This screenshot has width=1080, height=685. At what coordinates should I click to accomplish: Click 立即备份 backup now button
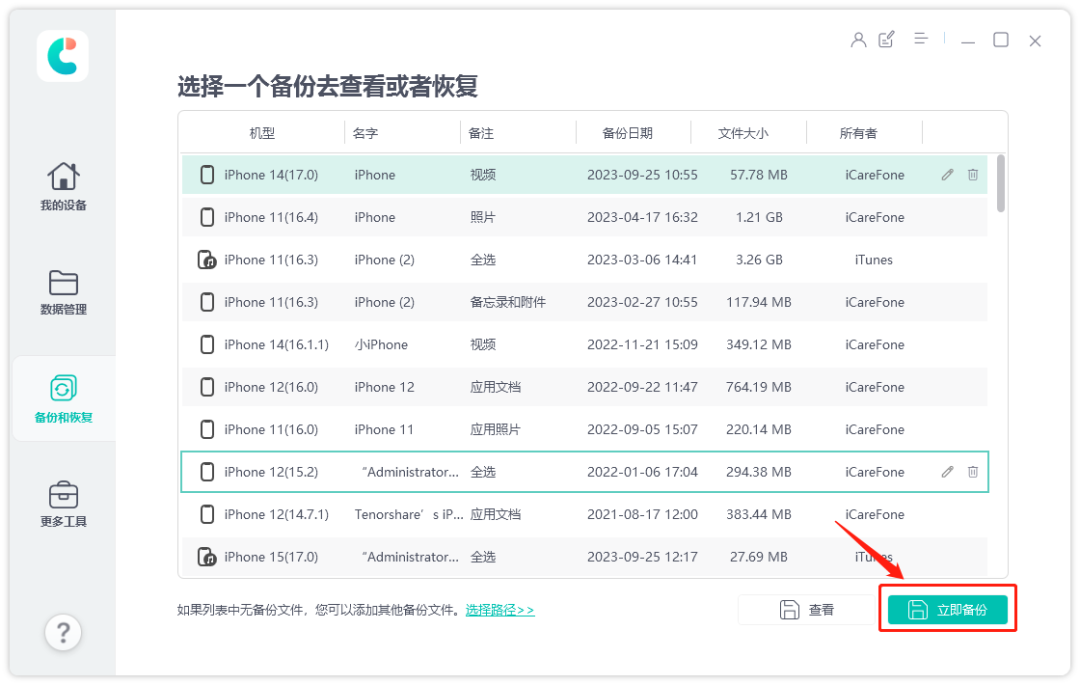948,609
